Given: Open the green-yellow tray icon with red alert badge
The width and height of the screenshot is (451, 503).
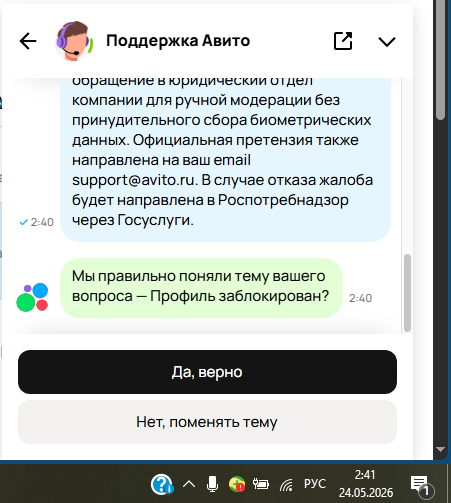Looking at the screenshot, I should 237,484.
